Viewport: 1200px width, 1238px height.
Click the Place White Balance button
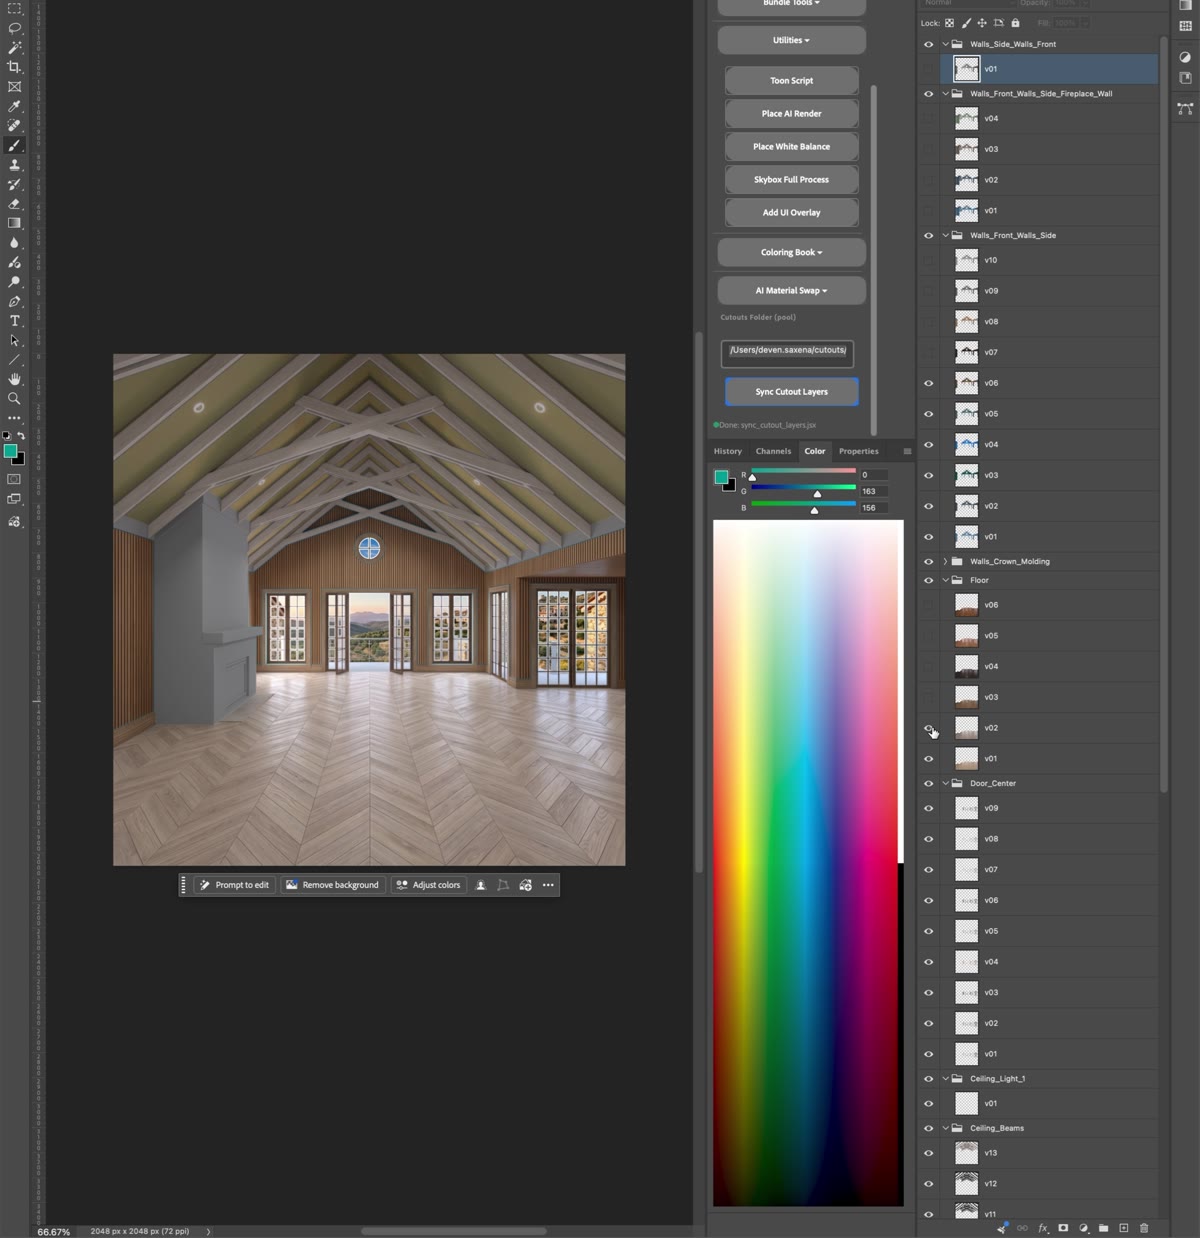[x=791, y=147]
